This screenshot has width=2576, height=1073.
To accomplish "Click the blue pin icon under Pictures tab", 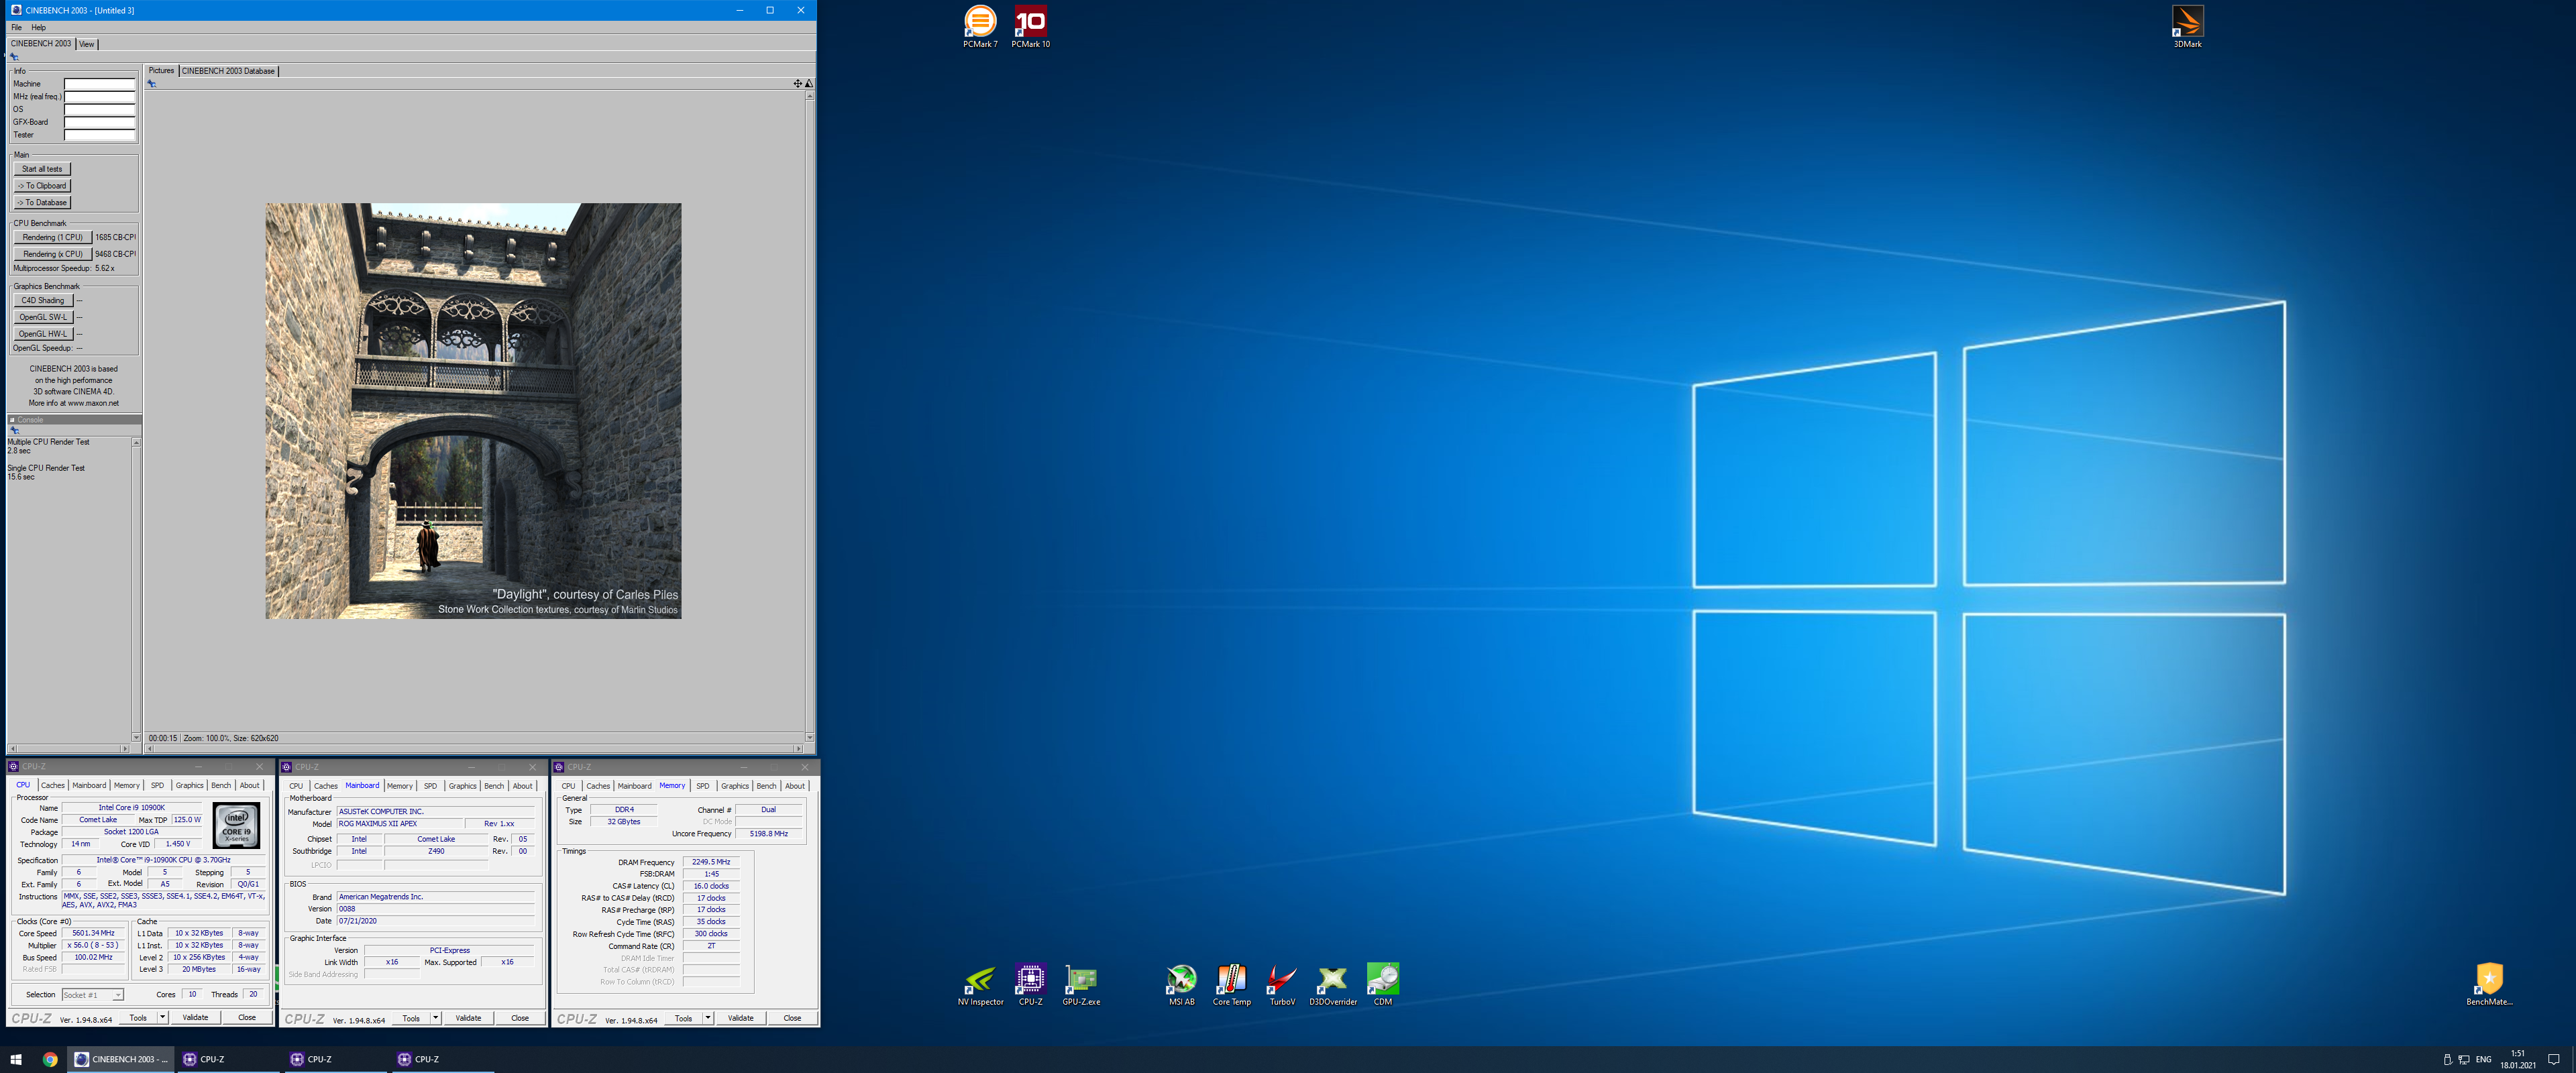I will pos(152,83).
